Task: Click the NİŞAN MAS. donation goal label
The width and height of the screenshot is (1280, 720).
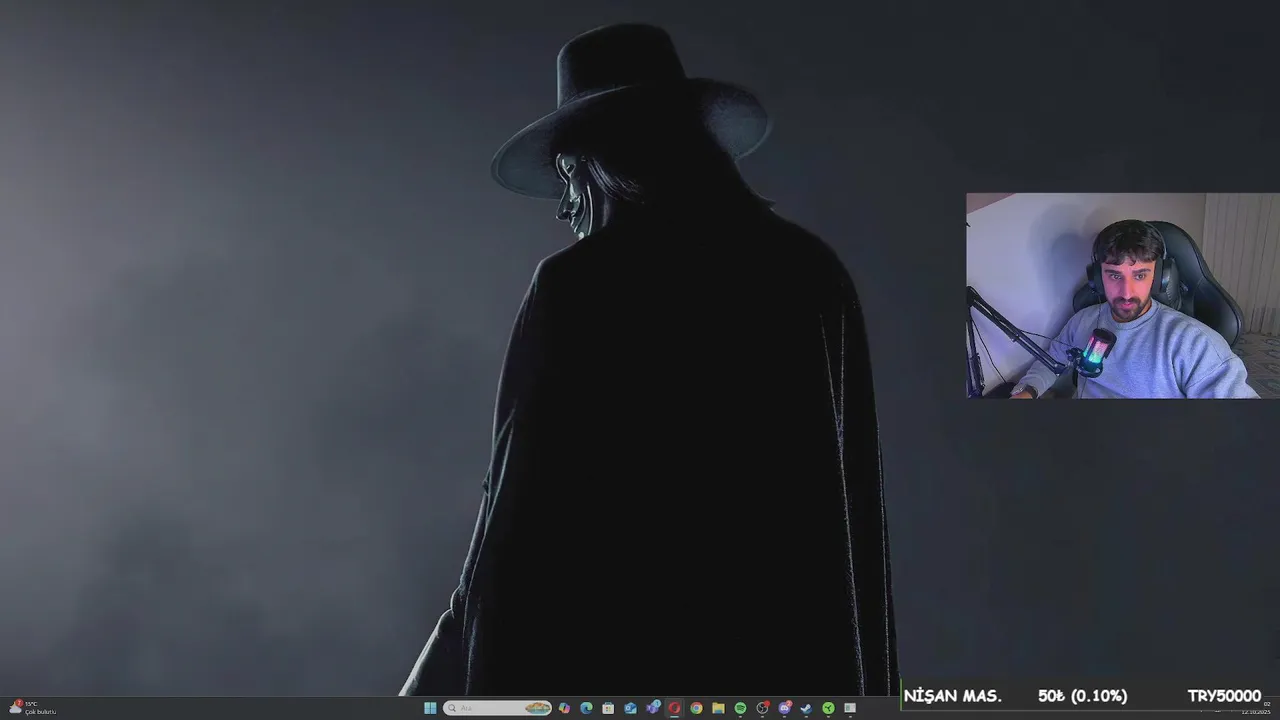Action: click(952, 696)
